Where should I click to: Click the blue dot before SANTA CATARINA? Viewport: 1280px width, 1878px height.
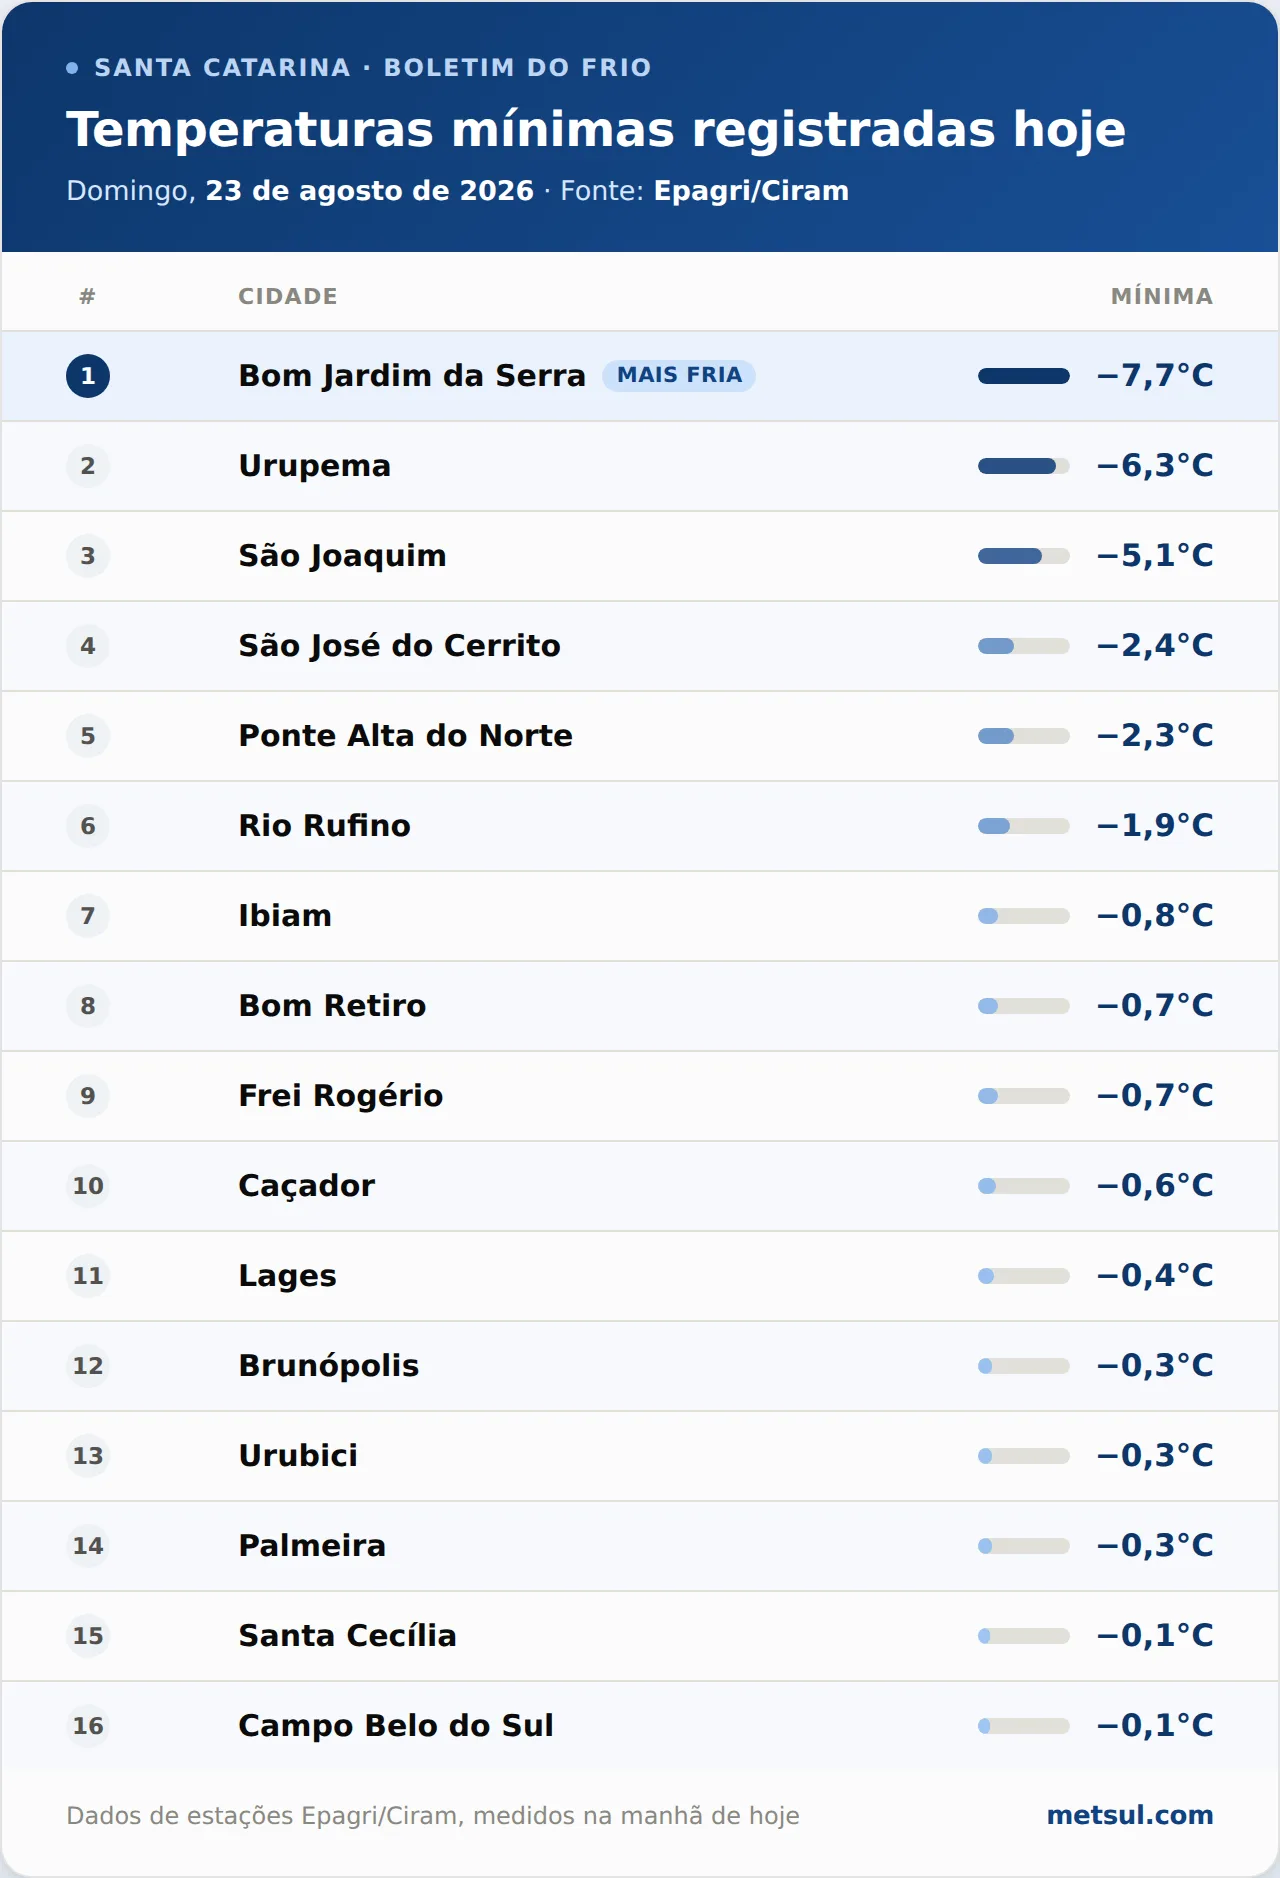[x=72, y=68]
